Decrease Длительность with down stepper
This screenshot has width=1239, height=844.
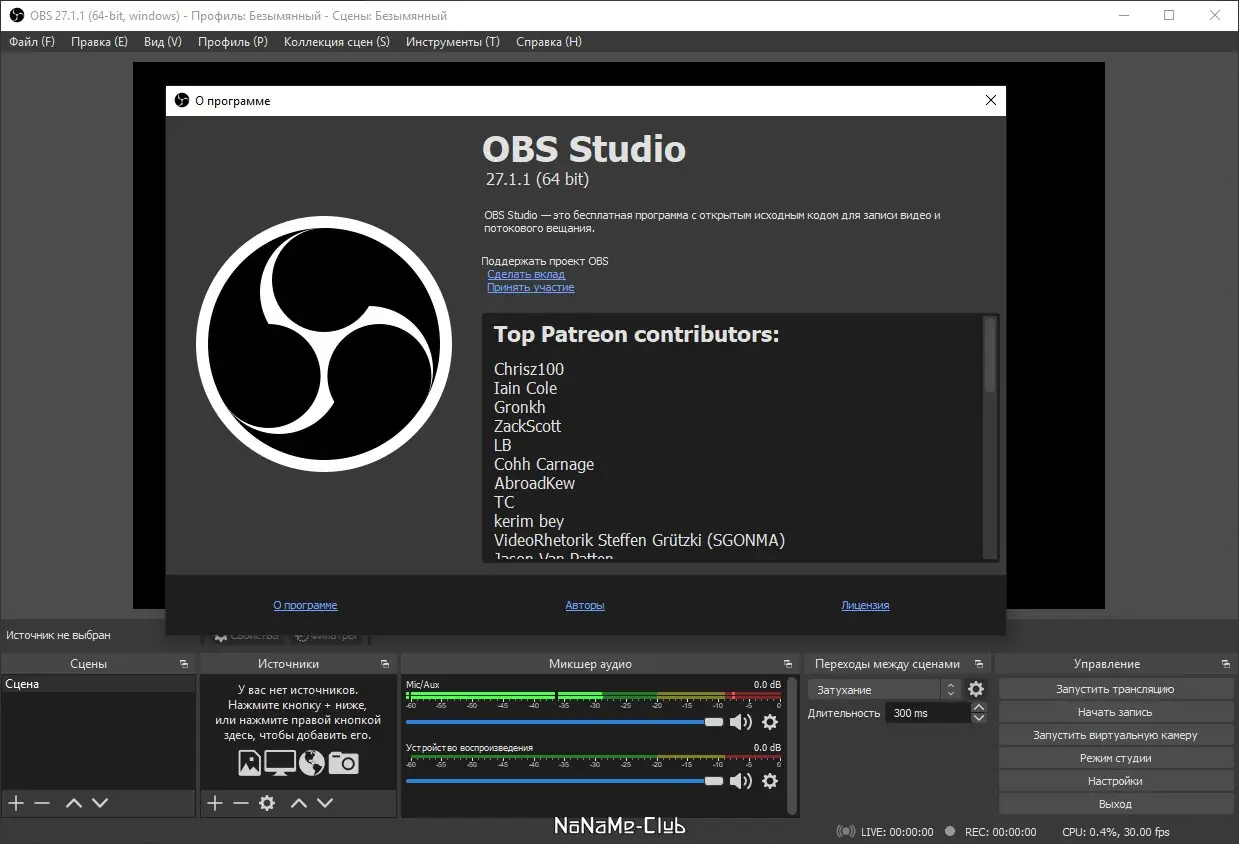tap(979, 718)
